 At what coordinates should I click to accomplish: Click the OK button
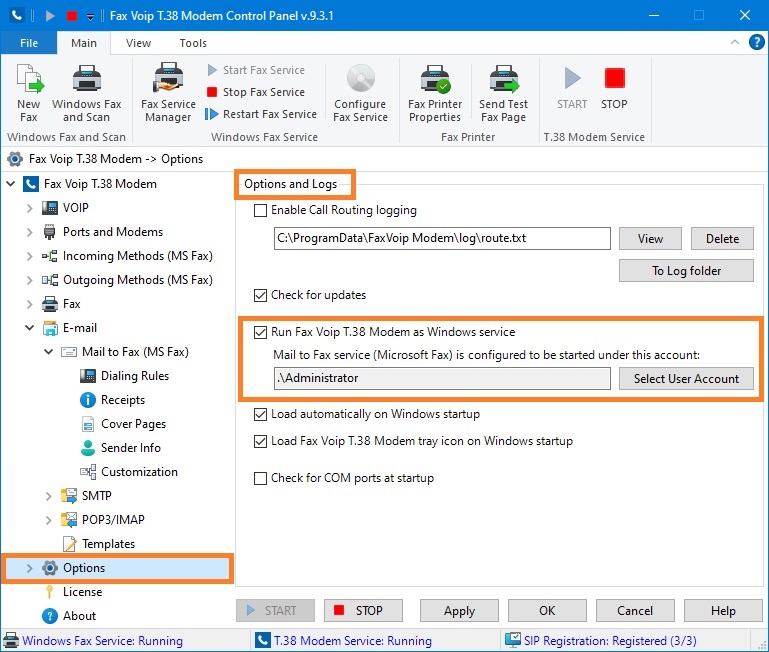pos(547,611)
